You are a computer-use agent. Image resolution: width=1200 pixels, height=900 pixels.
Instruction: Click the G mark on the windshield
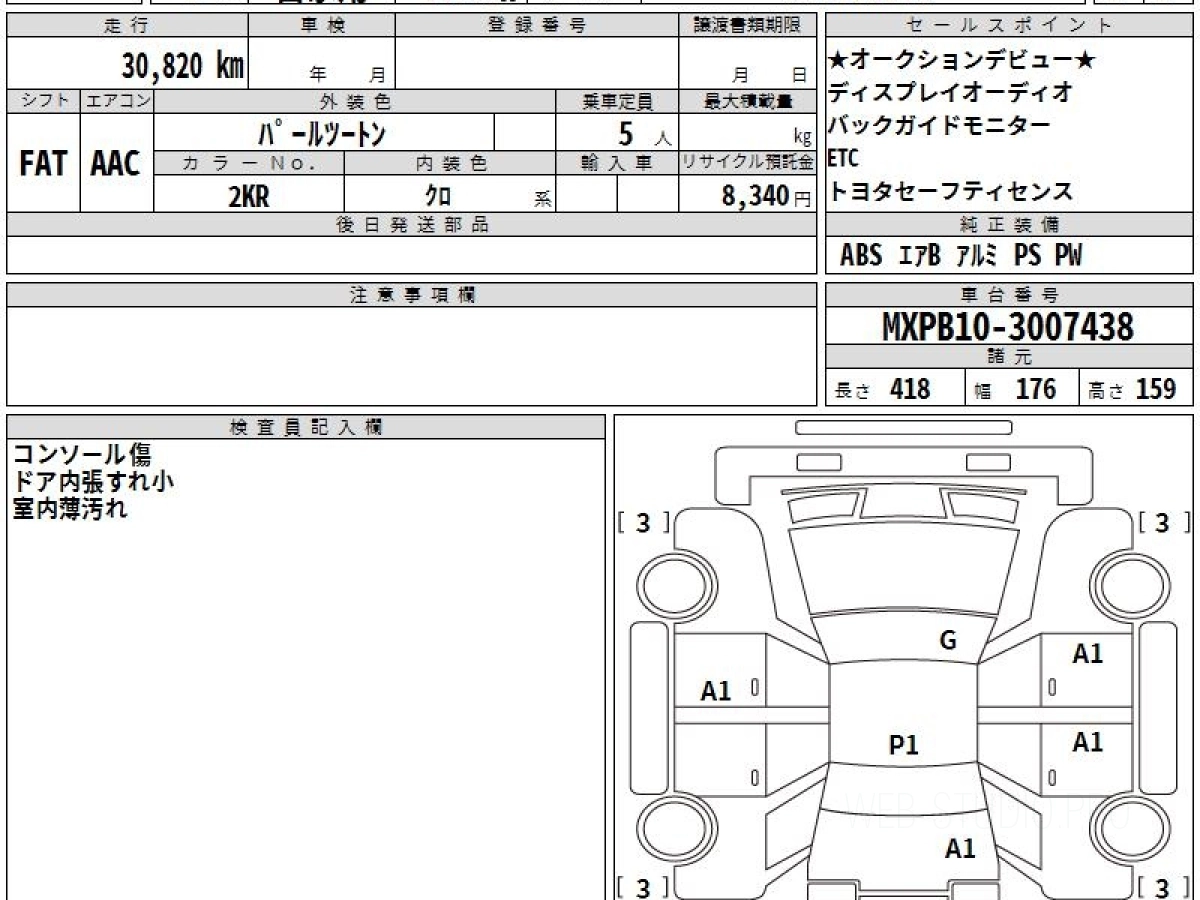click(x=948, y=641)
